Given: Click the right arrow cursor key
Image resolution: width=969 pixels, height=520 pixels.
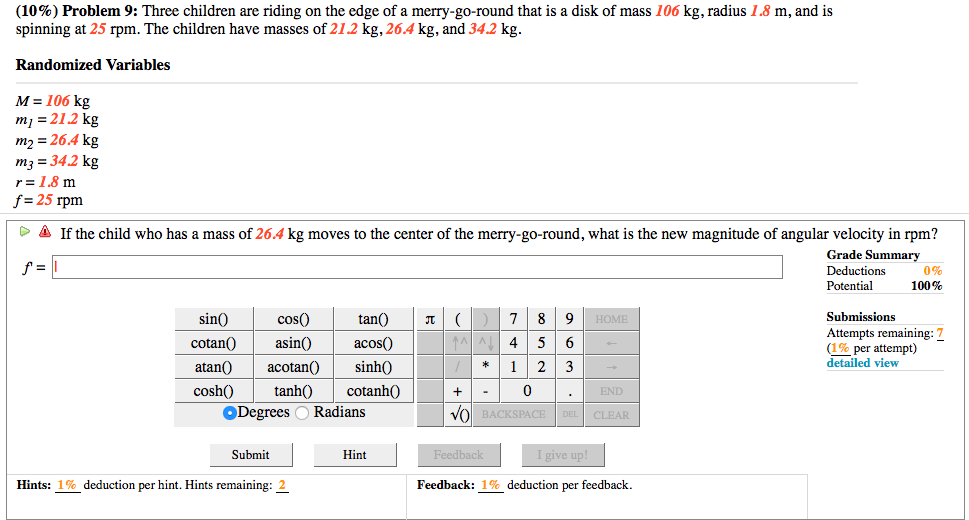Looking at the screenshot, I should tap(612, 367).
